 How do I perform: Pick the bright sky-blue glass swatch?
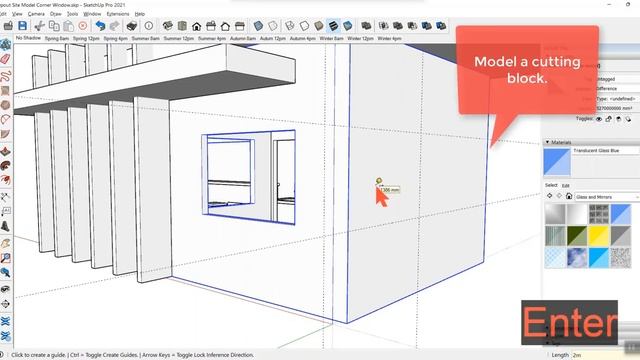point(599,258)
